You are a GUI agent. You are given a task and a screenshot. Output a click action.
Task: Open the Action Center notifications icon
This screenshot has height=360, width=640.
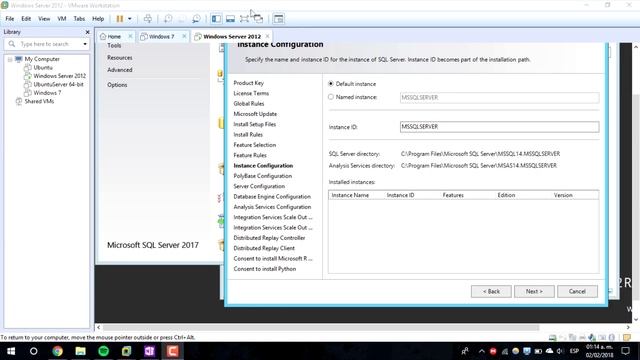pos(625,351)
